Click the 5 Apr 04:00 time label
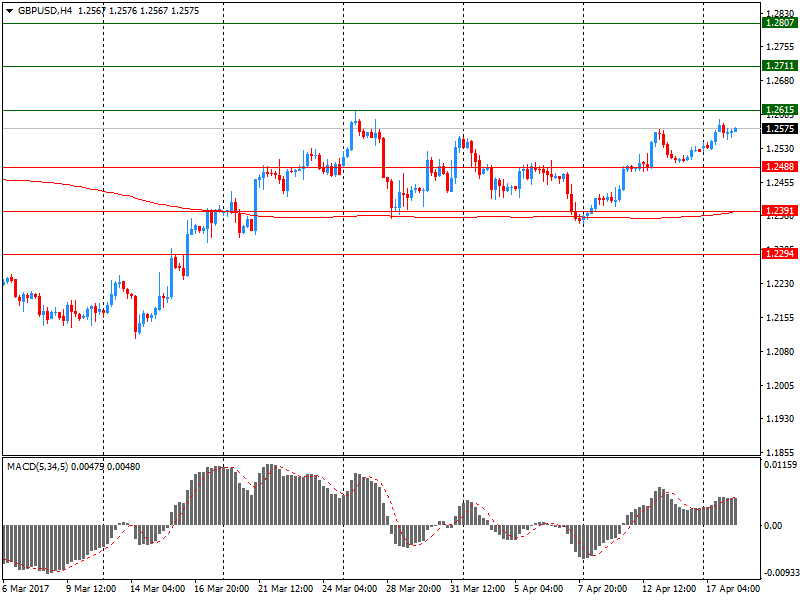Viewport: 800px width, 600px height. tap(539, 589)
